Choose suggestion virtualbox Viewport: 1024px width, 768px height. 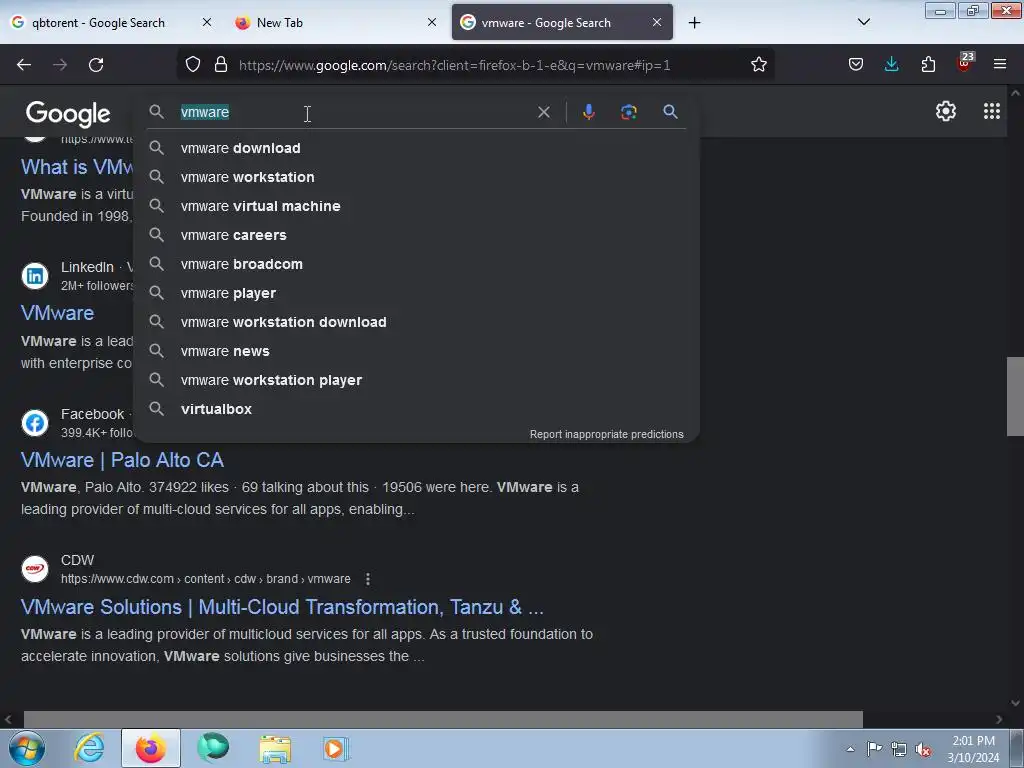[x=416, y=409]
